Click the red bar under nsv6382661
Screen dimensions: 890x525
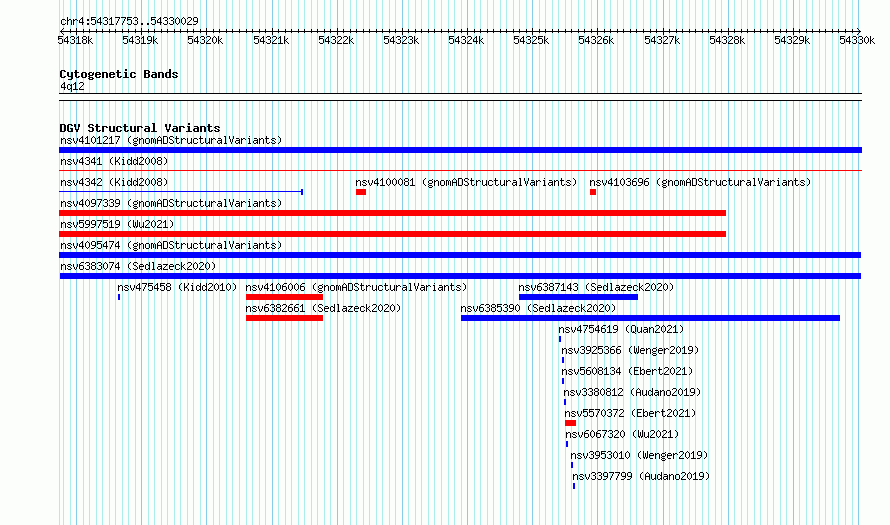(284, 318)
